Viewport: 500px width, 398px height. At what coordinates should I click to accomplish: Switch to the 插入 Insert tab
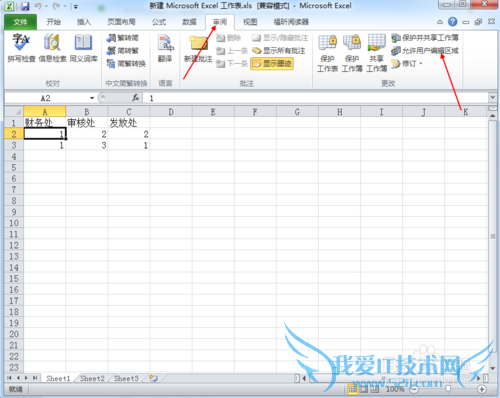point(84,22)
